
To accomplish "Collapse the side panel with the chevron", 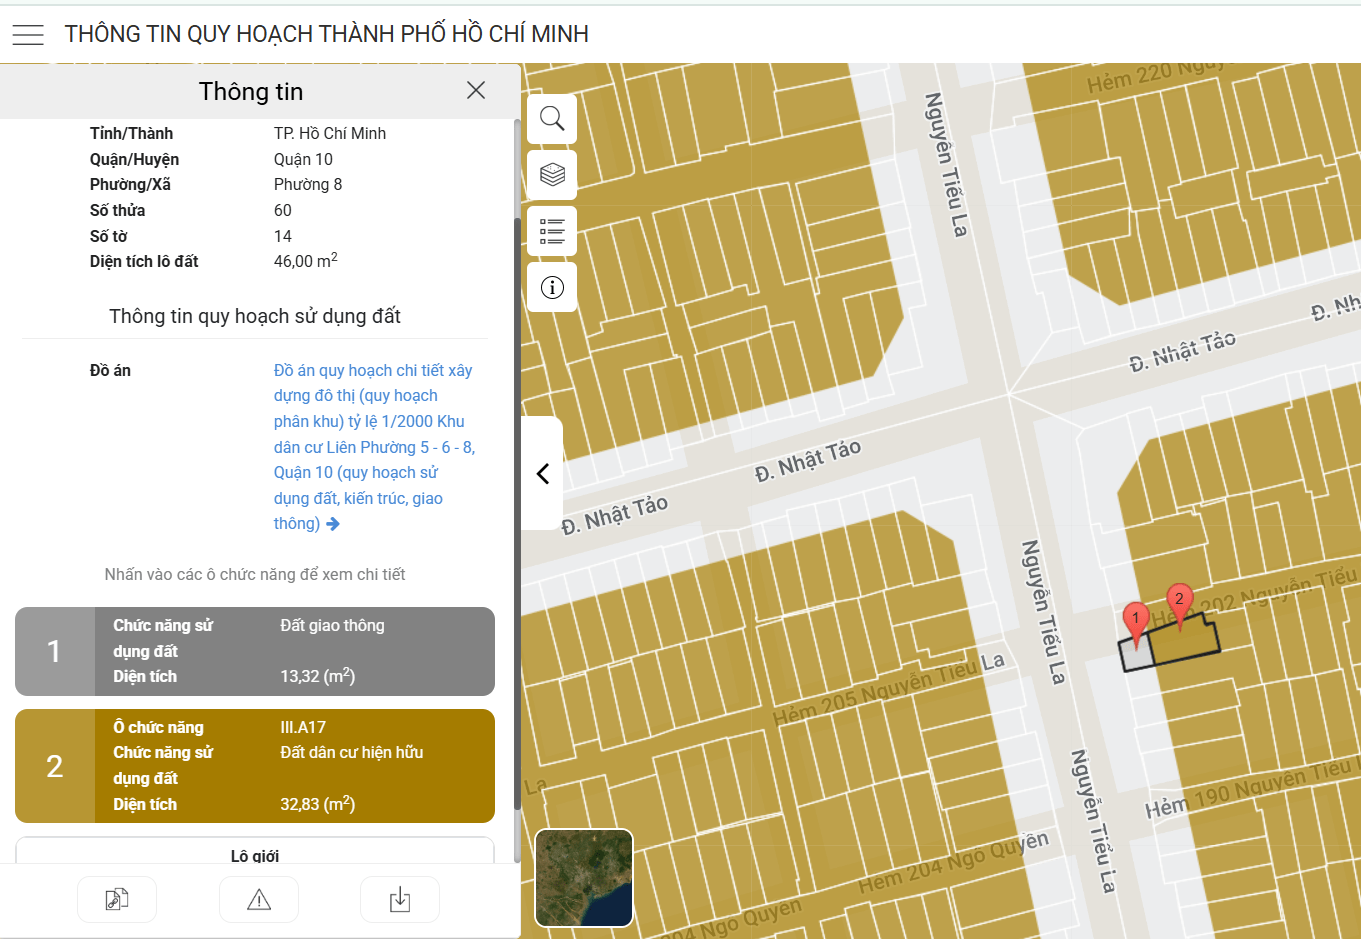I will pos(542,473).
